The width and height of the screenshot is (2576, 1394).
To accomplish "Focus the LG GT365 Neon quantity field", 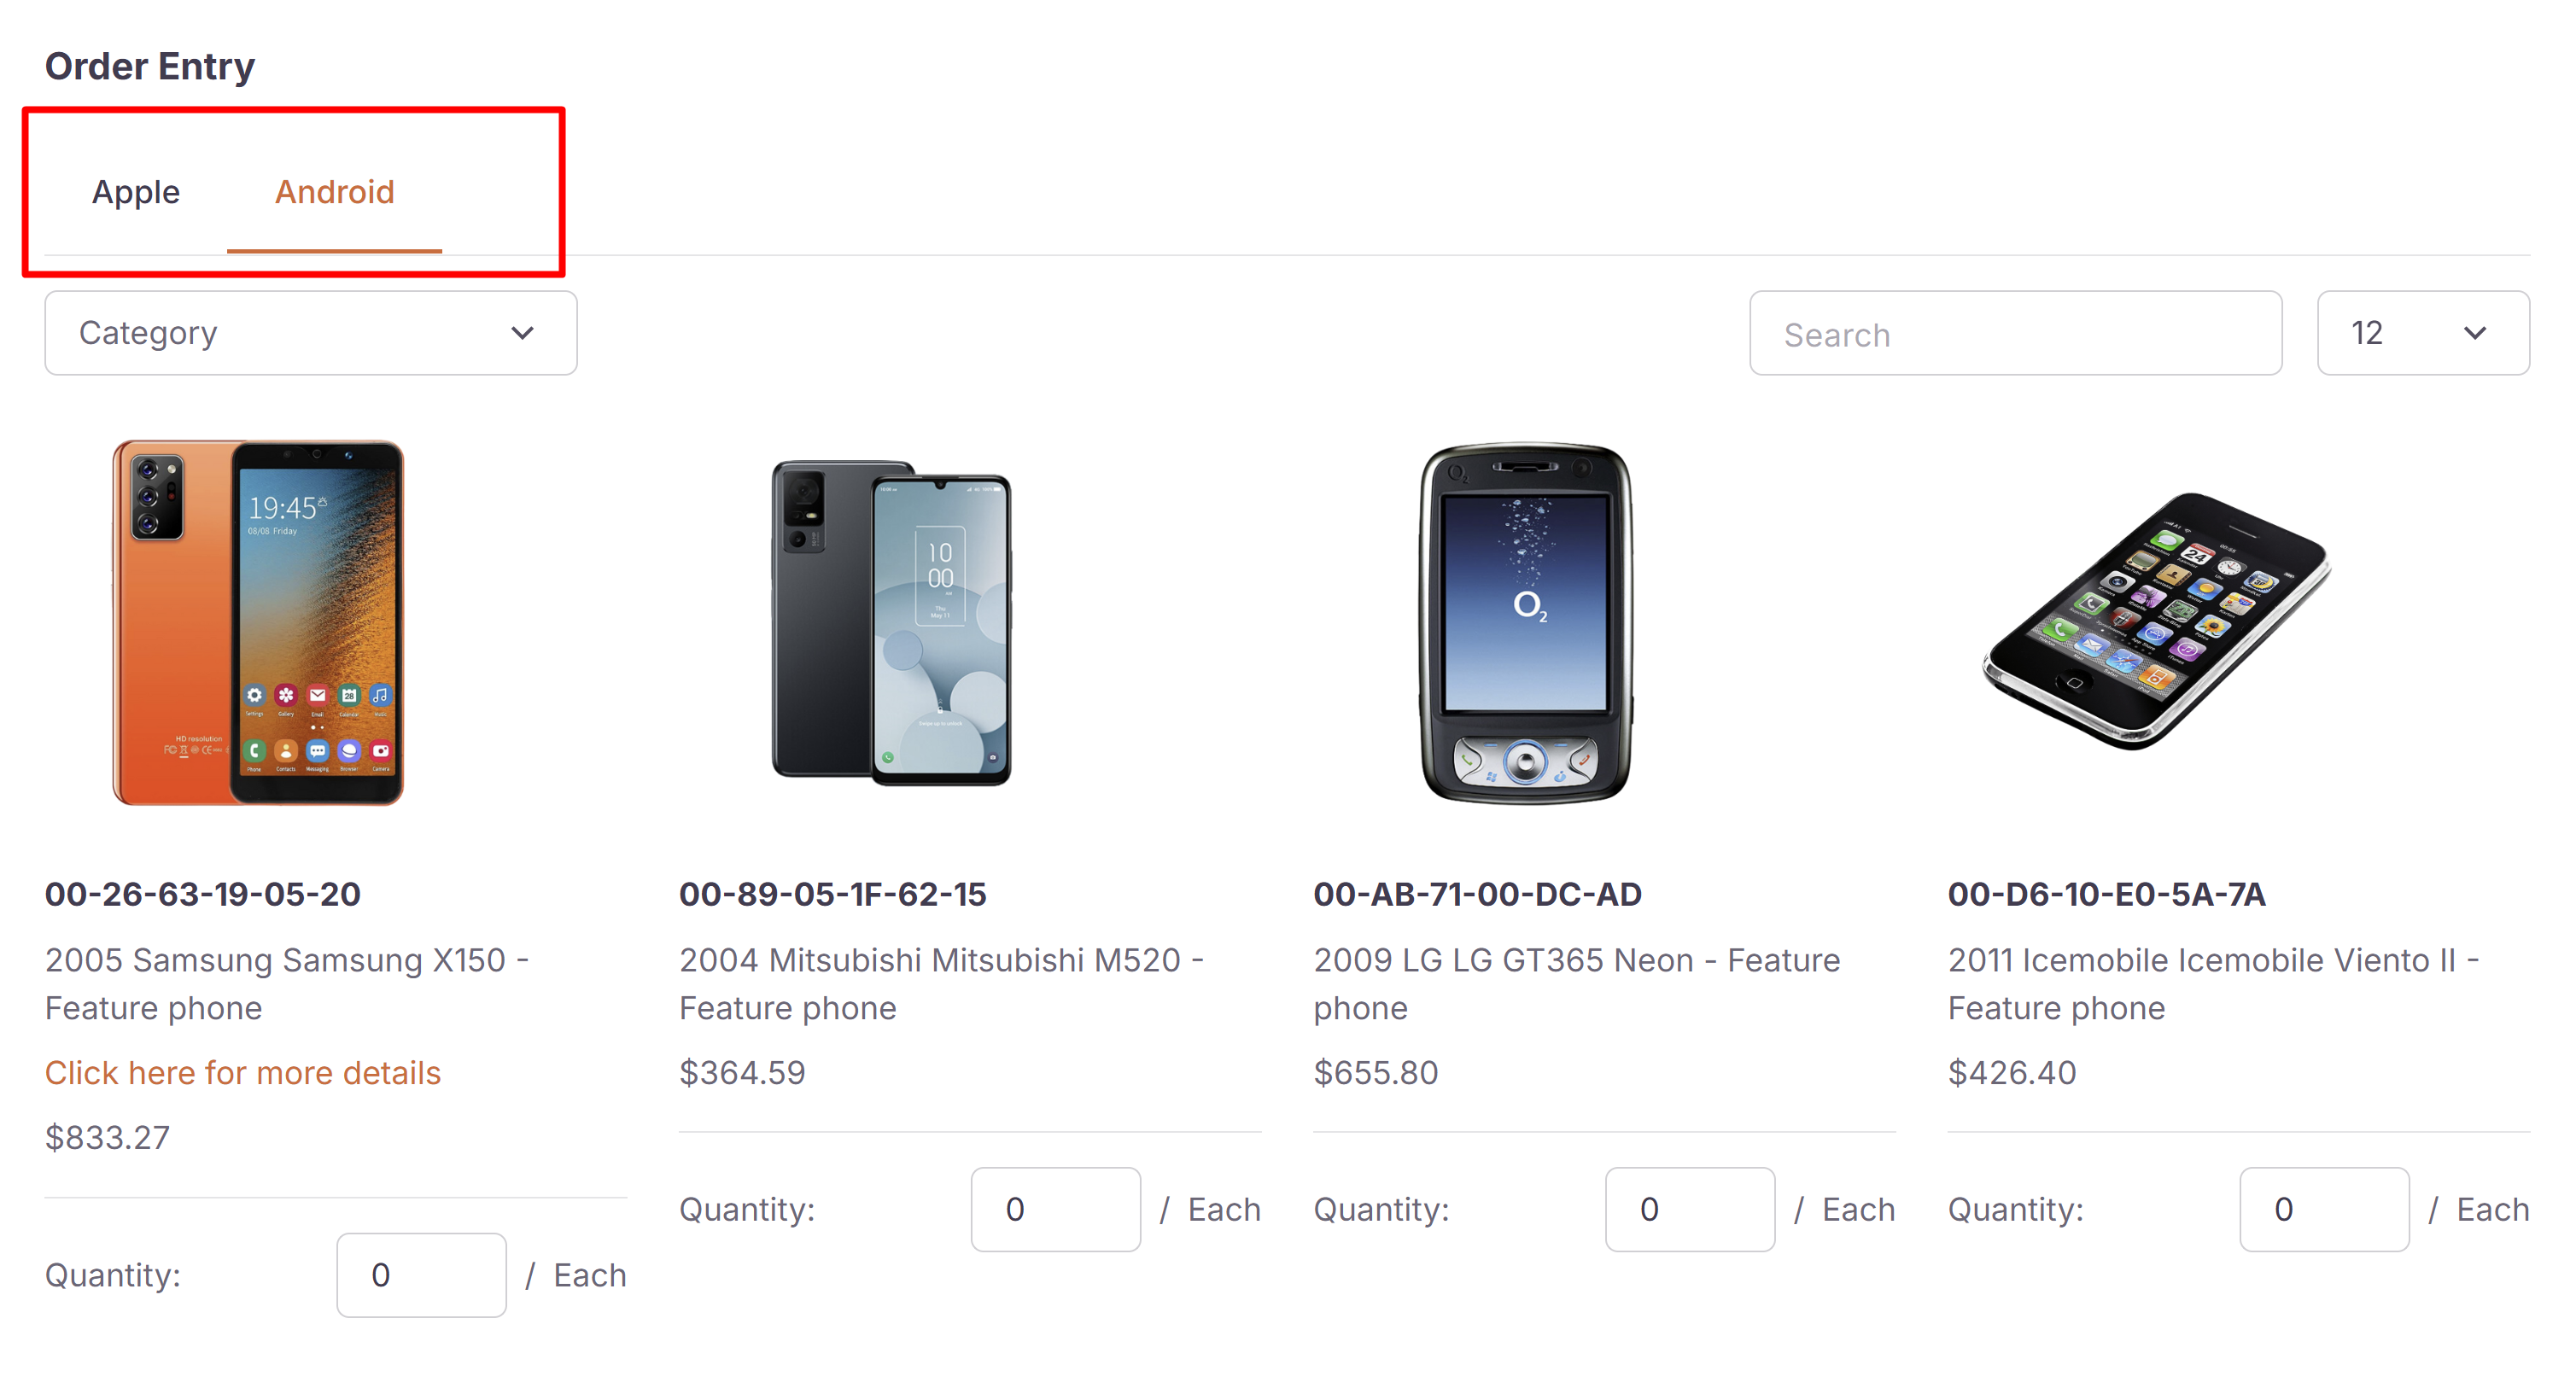I will (x=1689, y=1209).
